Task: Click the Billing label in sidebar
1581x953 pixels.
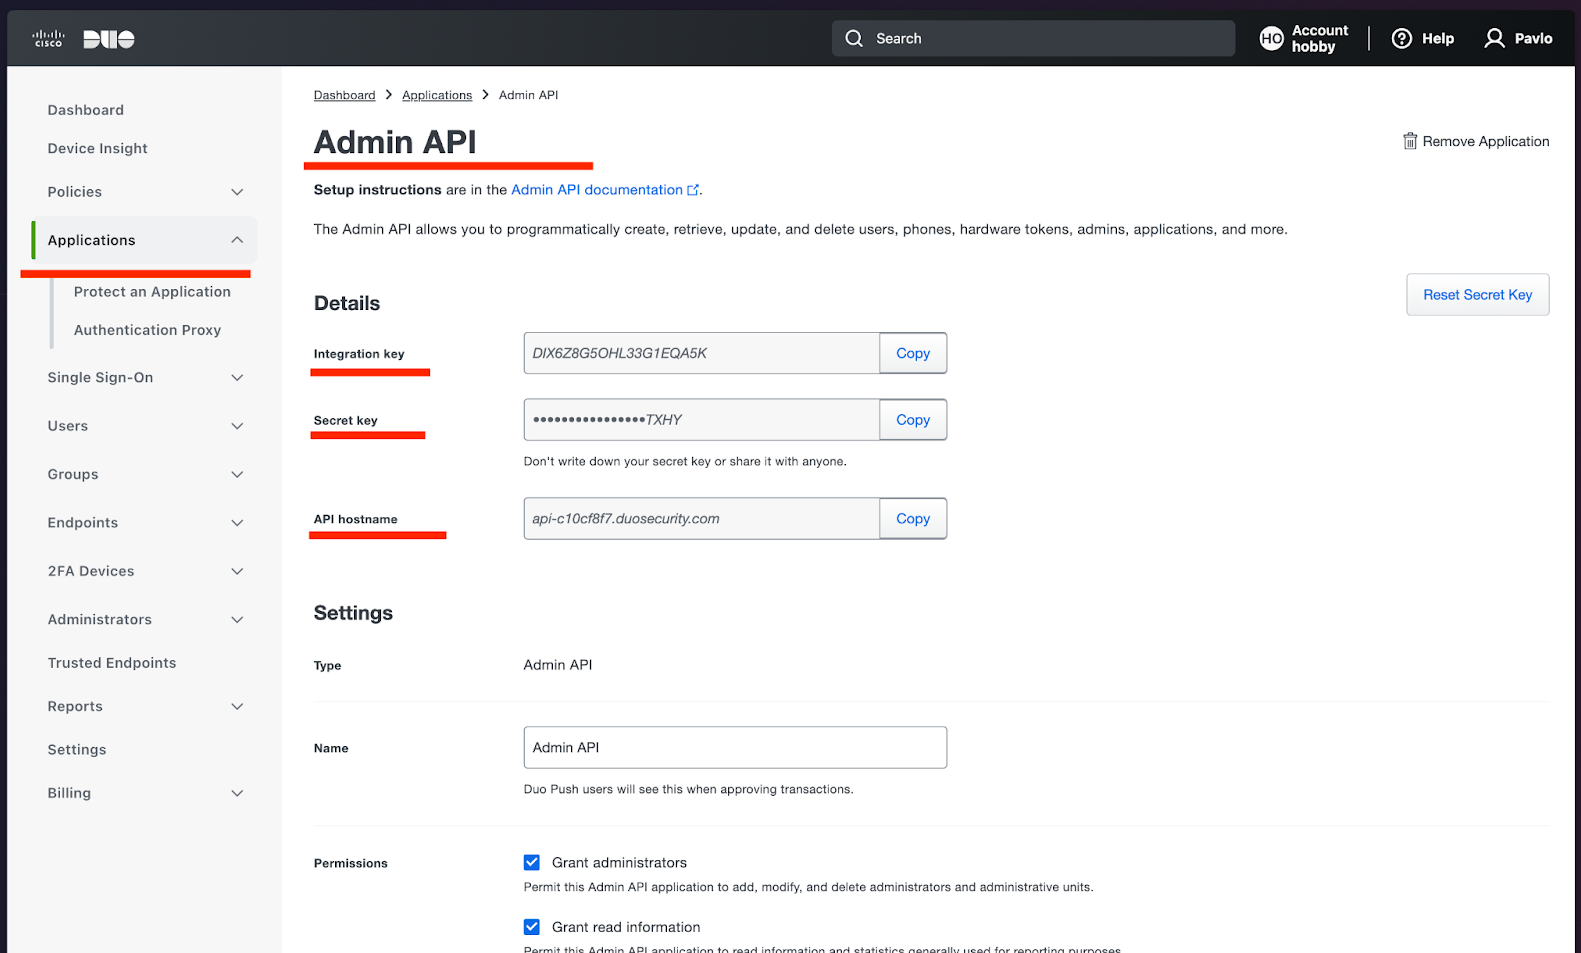Action: (69, 794)
